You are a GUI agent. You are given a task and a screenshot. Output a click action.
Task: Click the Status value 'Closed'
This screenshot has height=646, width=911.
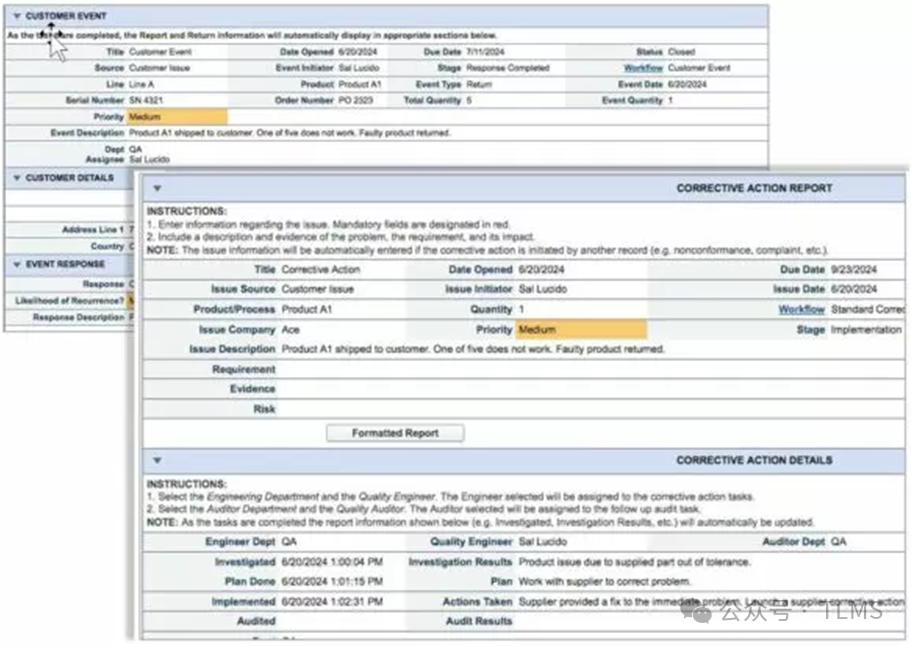(682, 52)
